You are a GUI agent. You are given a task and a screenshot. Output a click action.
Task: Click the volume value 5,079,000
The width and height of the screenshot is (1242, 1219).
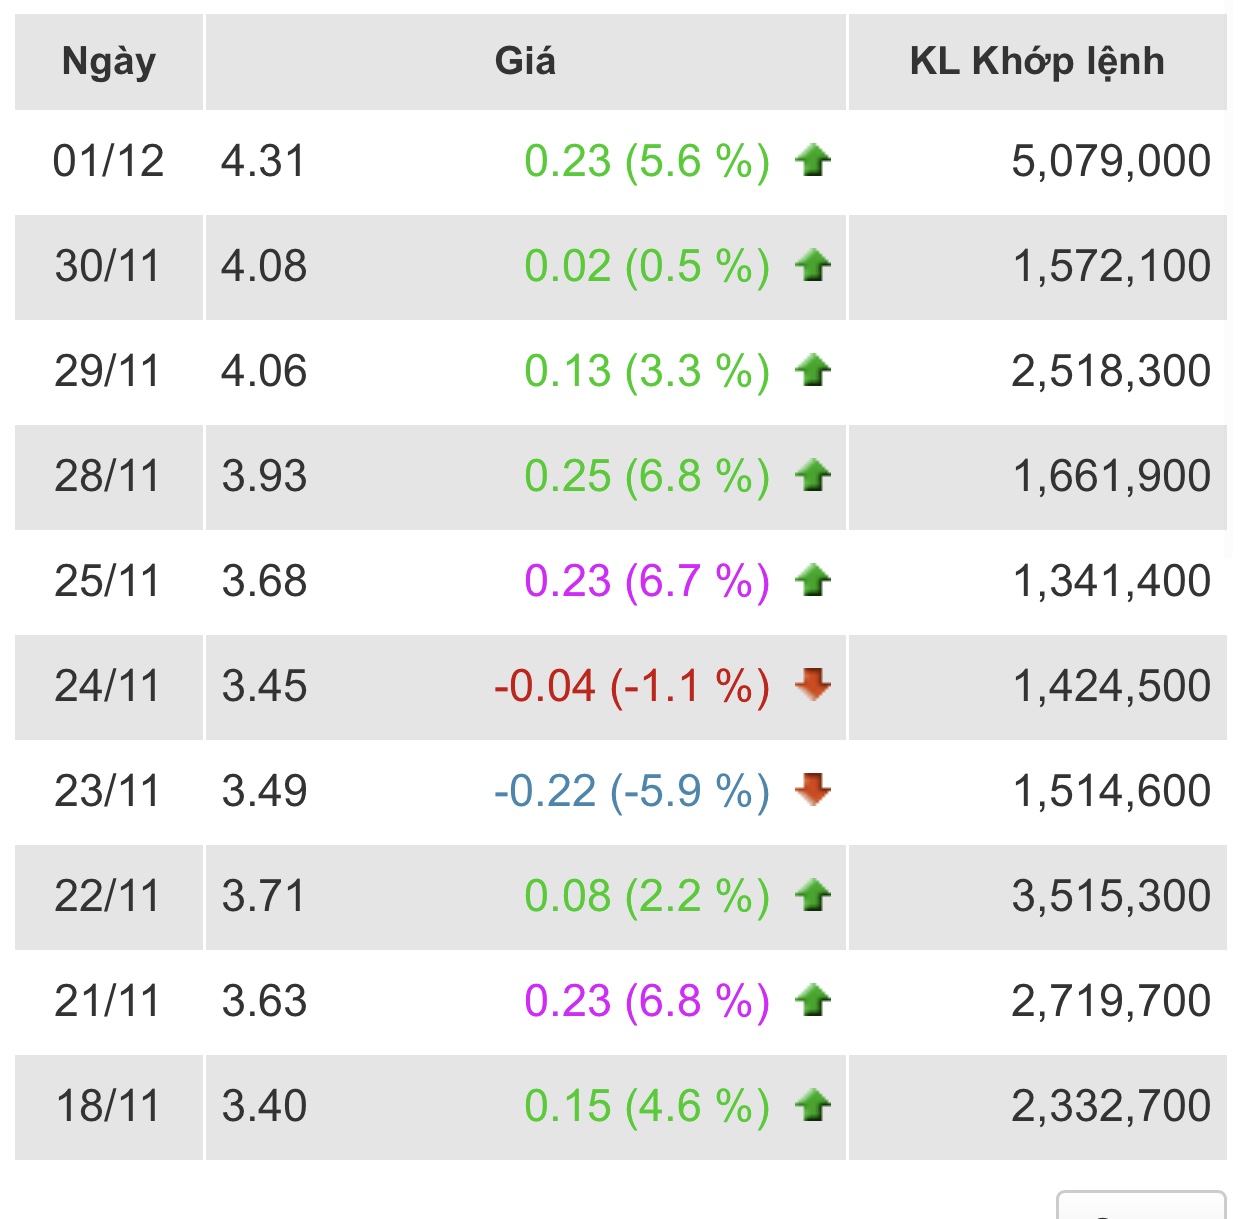pyautogui.click(x=1111, y=161)
